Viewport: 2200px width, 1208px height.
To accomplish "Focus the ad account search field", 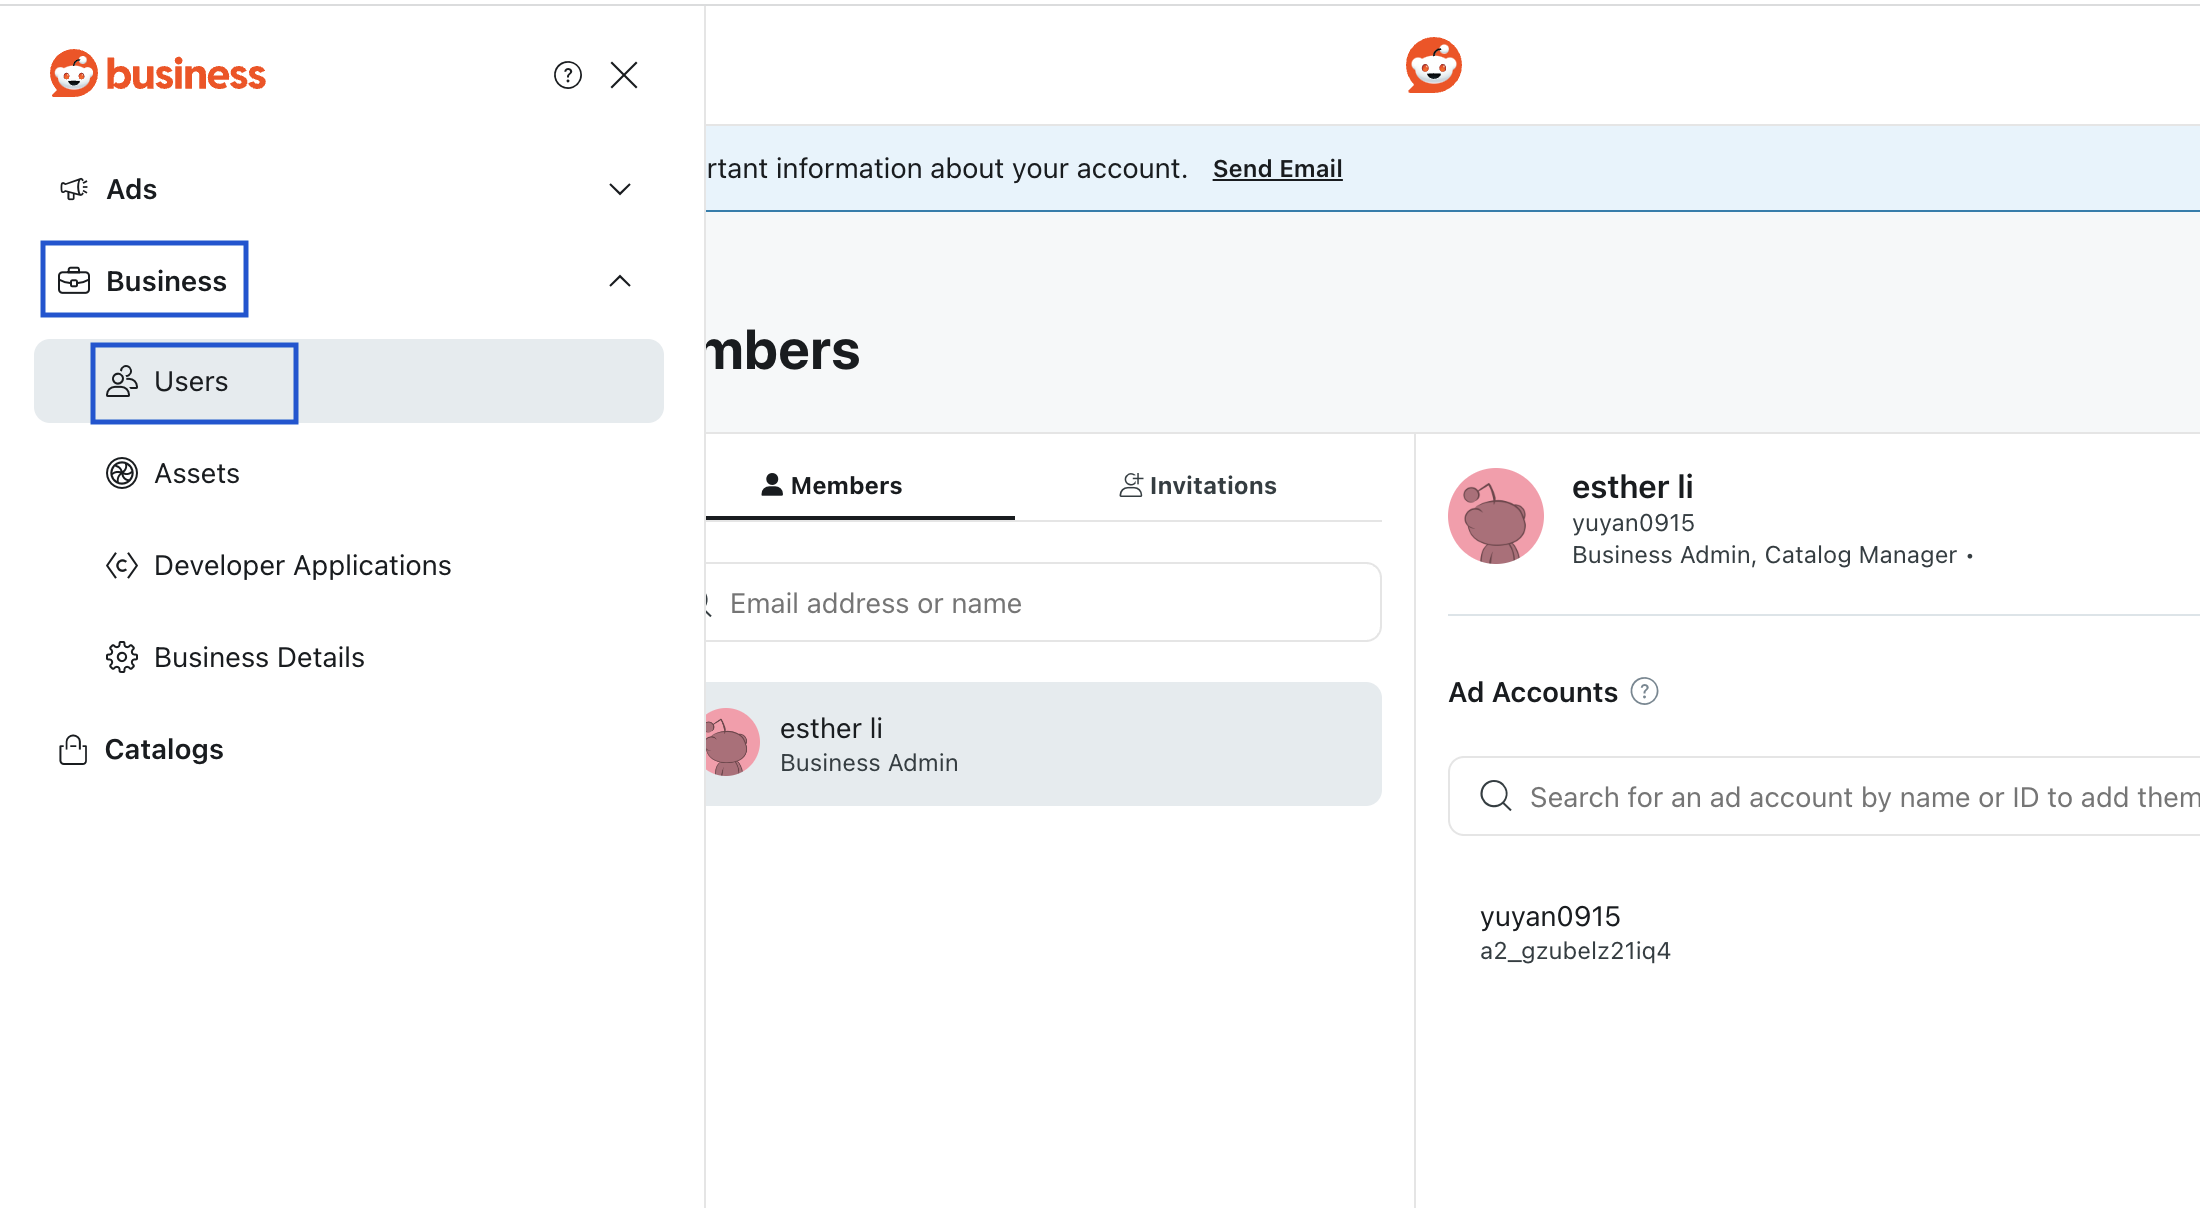I will click(1824, 796).
